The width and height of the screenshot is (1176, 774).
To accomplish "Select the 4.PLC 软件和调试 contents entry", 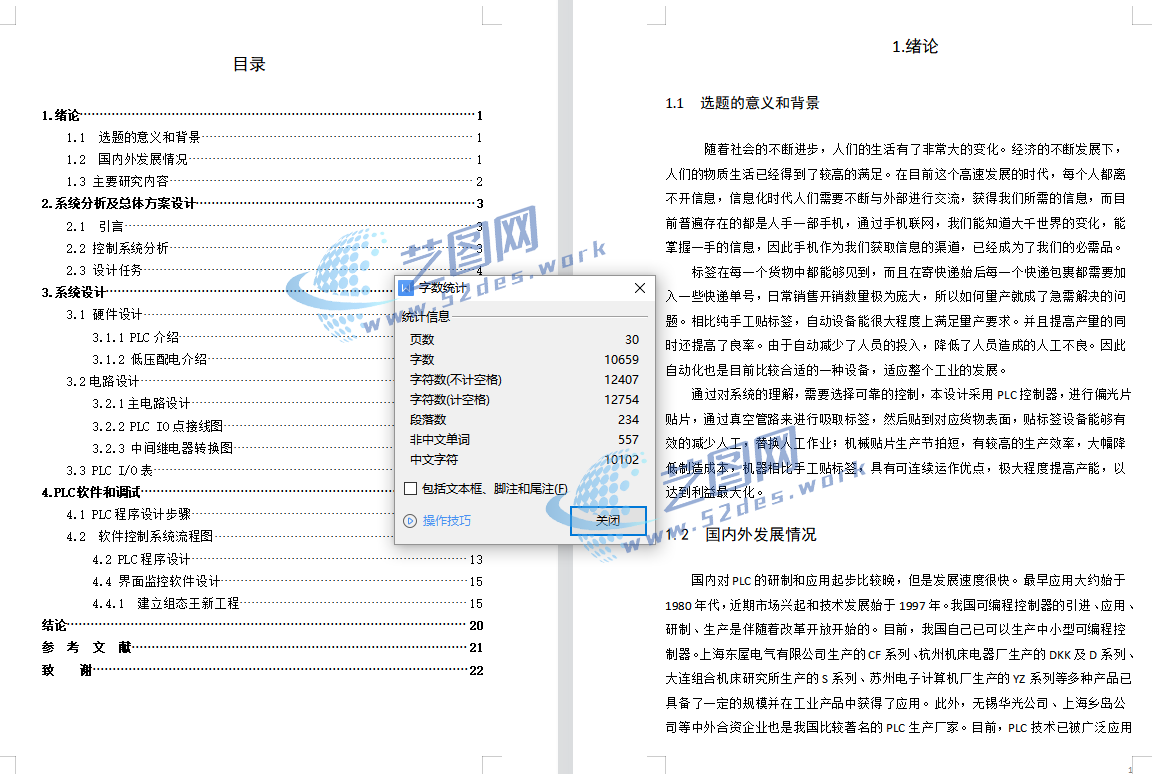I will (218, 492).
